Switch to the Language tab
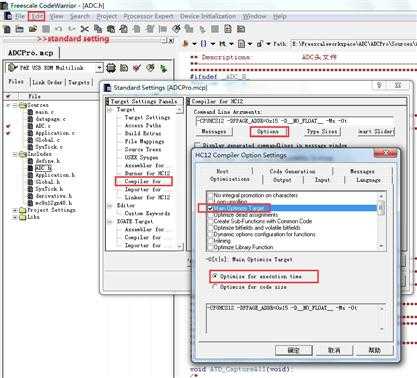Viewport: 417px width, 378px height. pyautogui.click(x=368, y=180)
